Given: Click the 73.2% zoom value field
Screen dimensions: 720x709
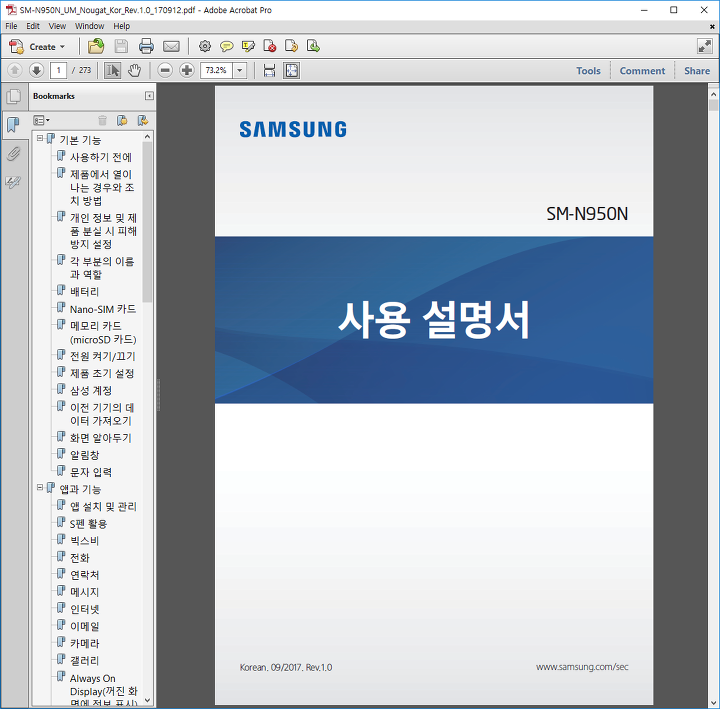Looking at the screenshot, I should click(216, 70).
